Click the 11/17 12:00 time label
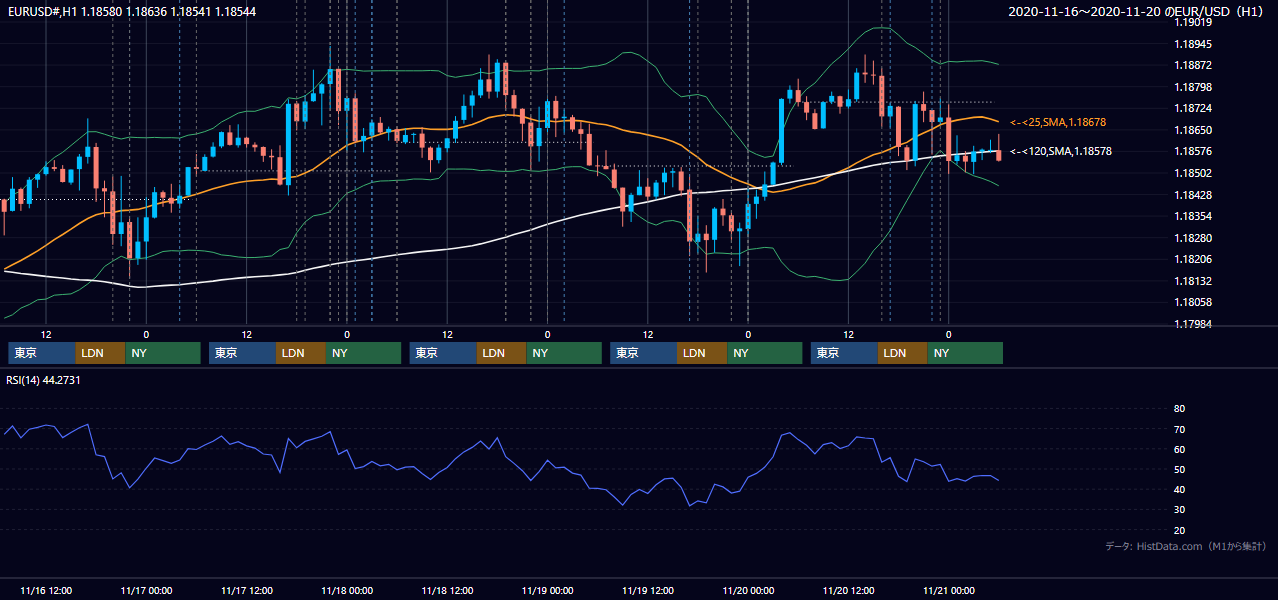Screen dimensions: 1278x600 [x=247, y=590]
